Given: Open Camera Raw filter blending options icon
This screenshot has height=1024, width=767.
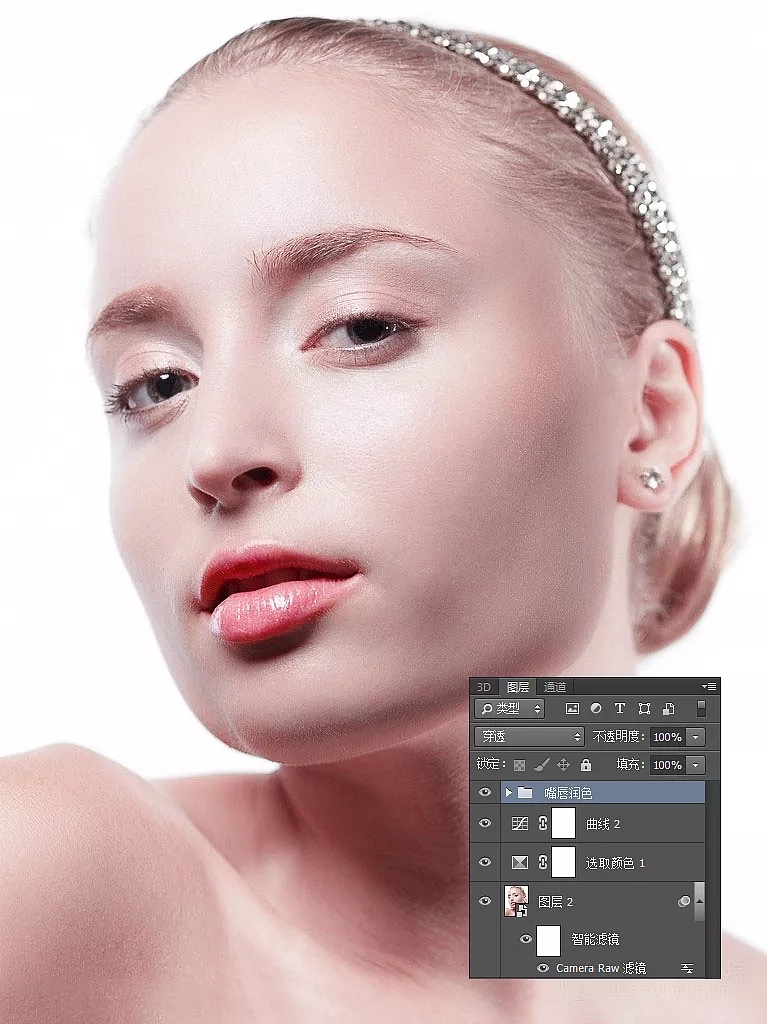Looking at the screenshot, I should (x=687, y=968).
